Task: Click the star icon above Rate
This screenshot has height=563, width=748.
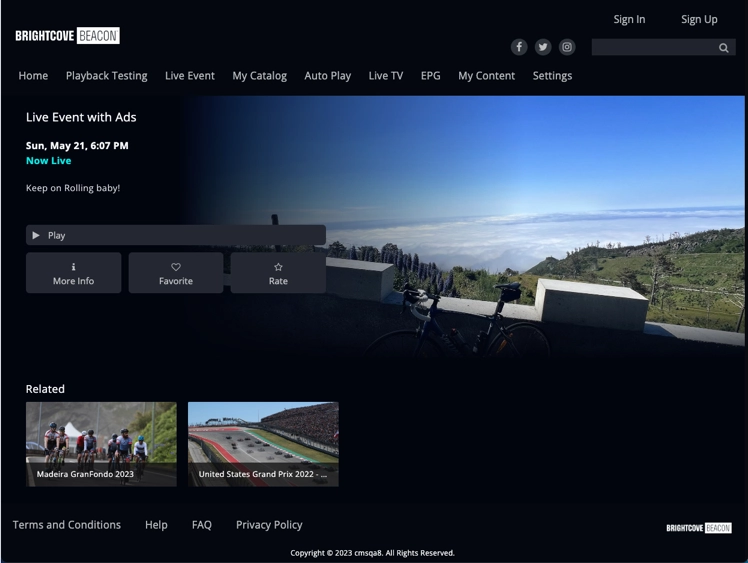Action: (x=278, y=267)
